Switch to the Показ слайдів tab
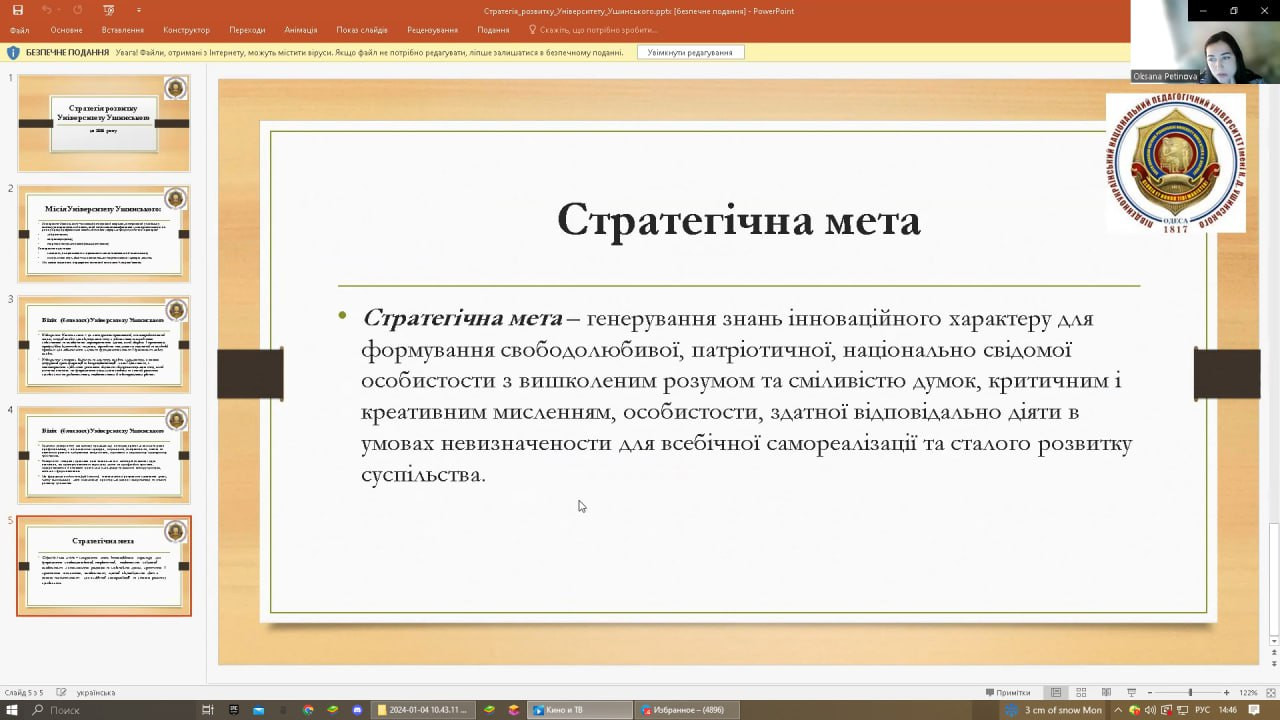 [x=362, y=30]
